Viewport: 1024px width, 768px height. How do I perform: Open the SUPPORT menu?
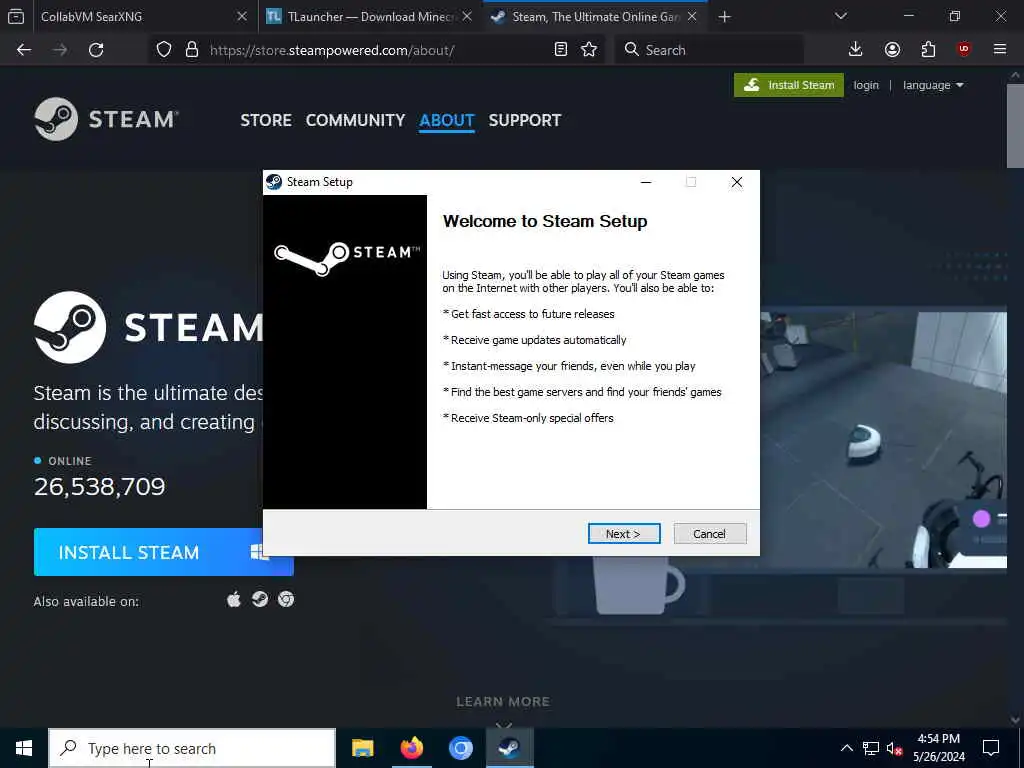[x=524, y=120]
